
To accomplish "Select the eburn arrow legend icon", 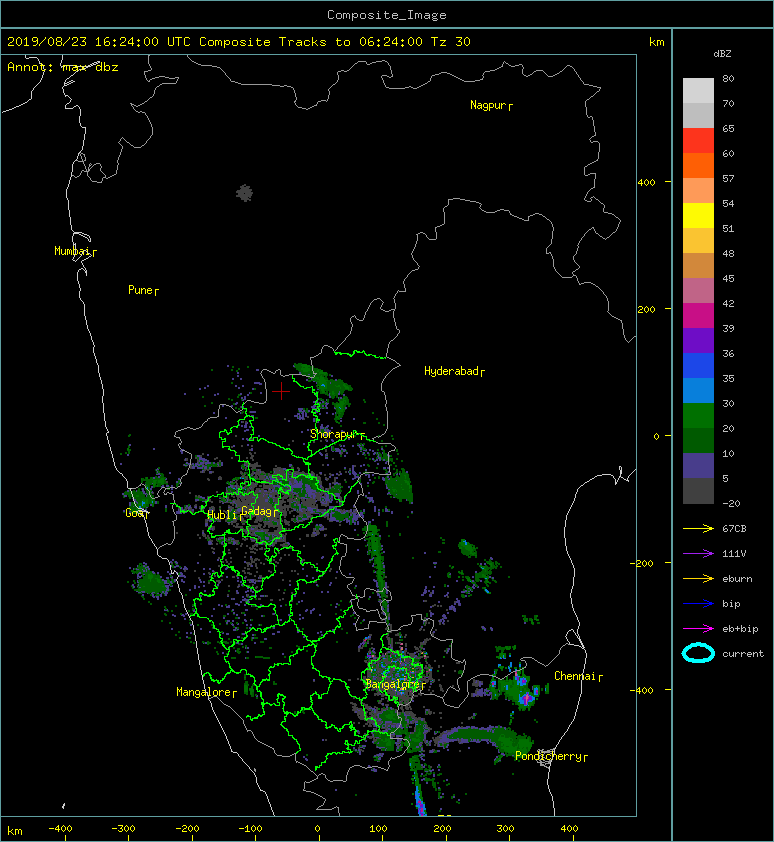I will (698, 578).
